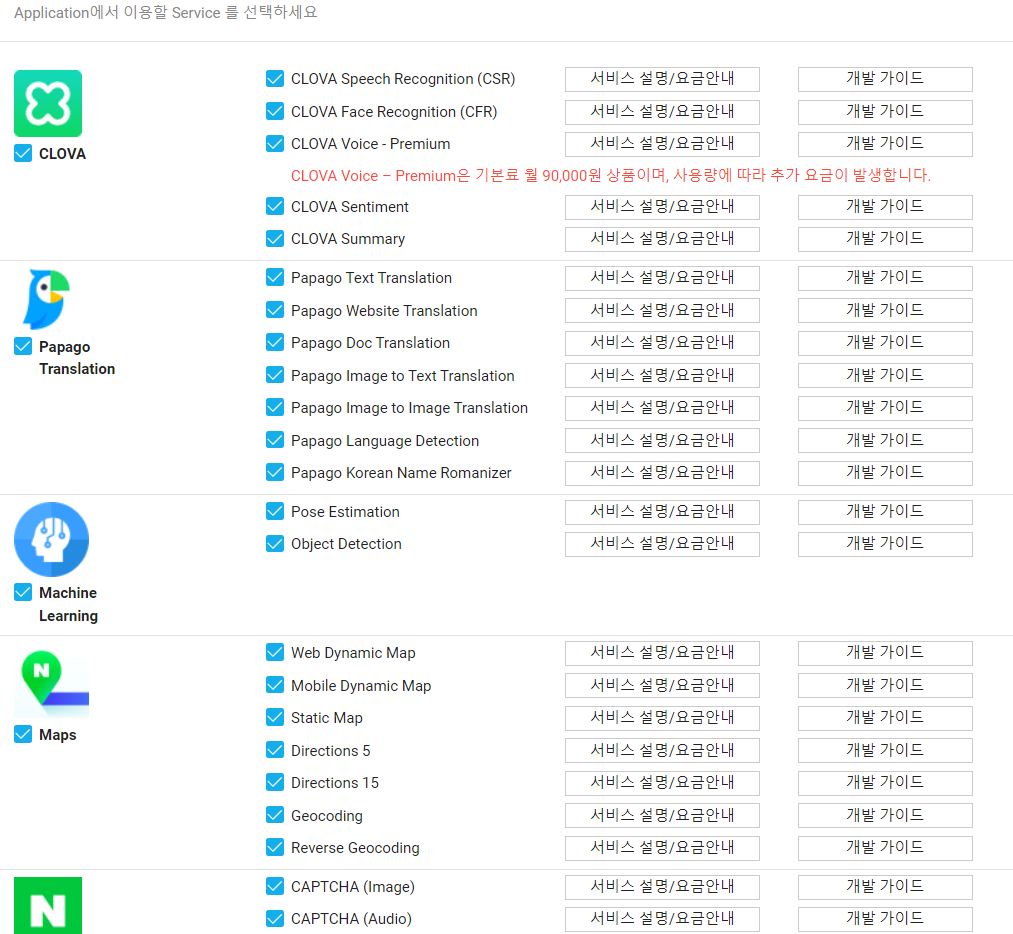Open 개발 가이드 for Papago Website Translation
The height and width of the screenshot is (934, 1013).
click(885, 310)
